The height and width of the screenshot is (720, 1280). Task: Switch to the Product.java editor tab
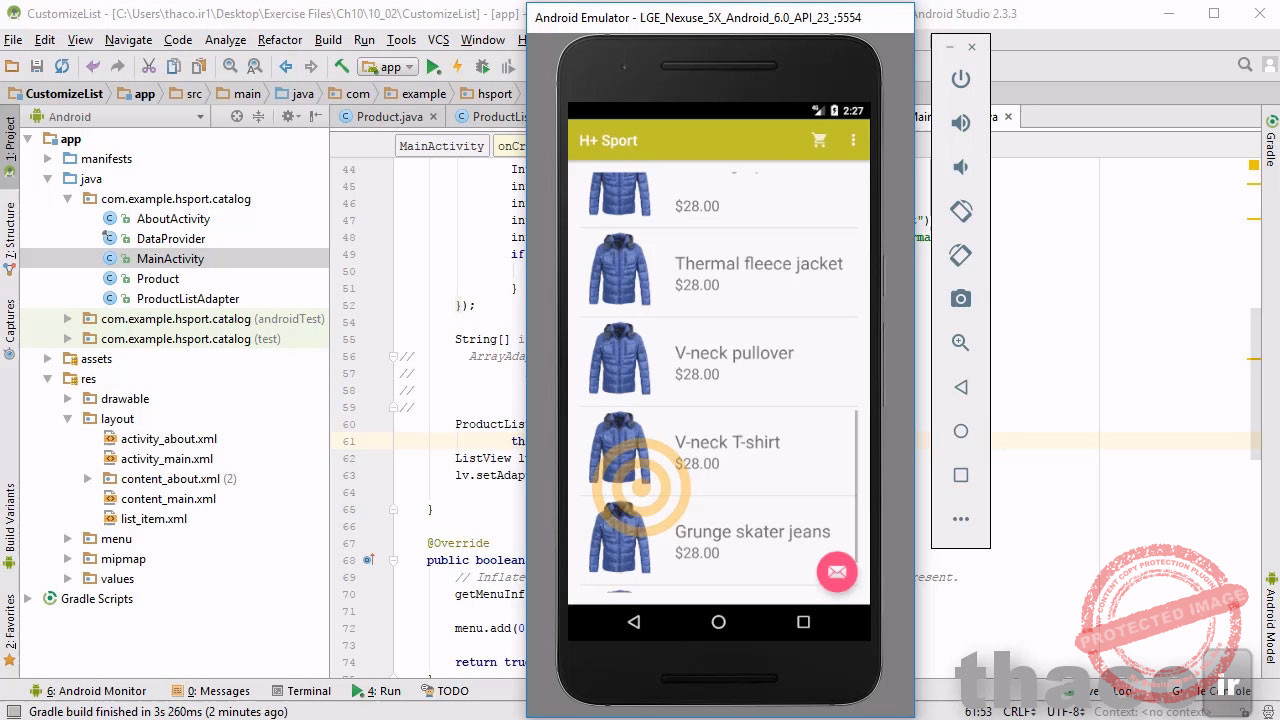tap(388, 117)
